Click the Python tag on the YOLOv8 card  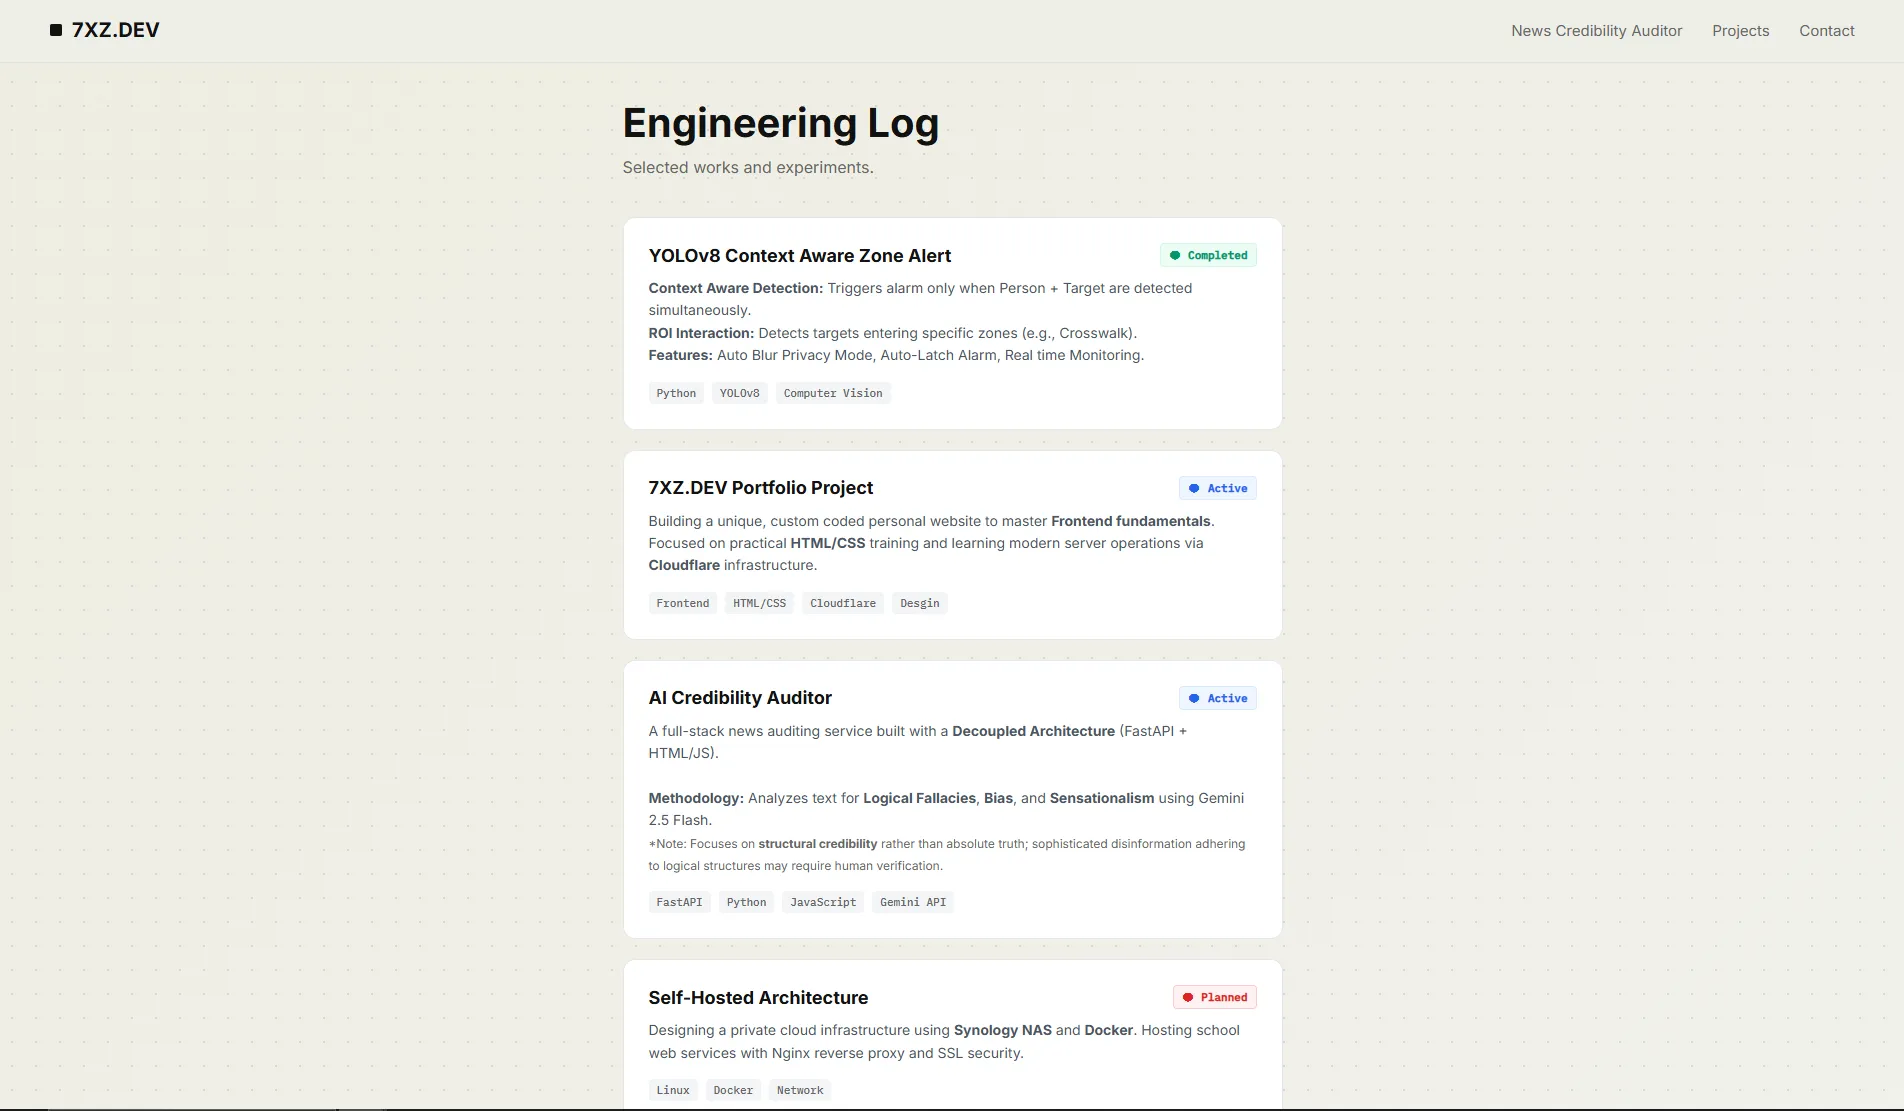click(676, 393)
